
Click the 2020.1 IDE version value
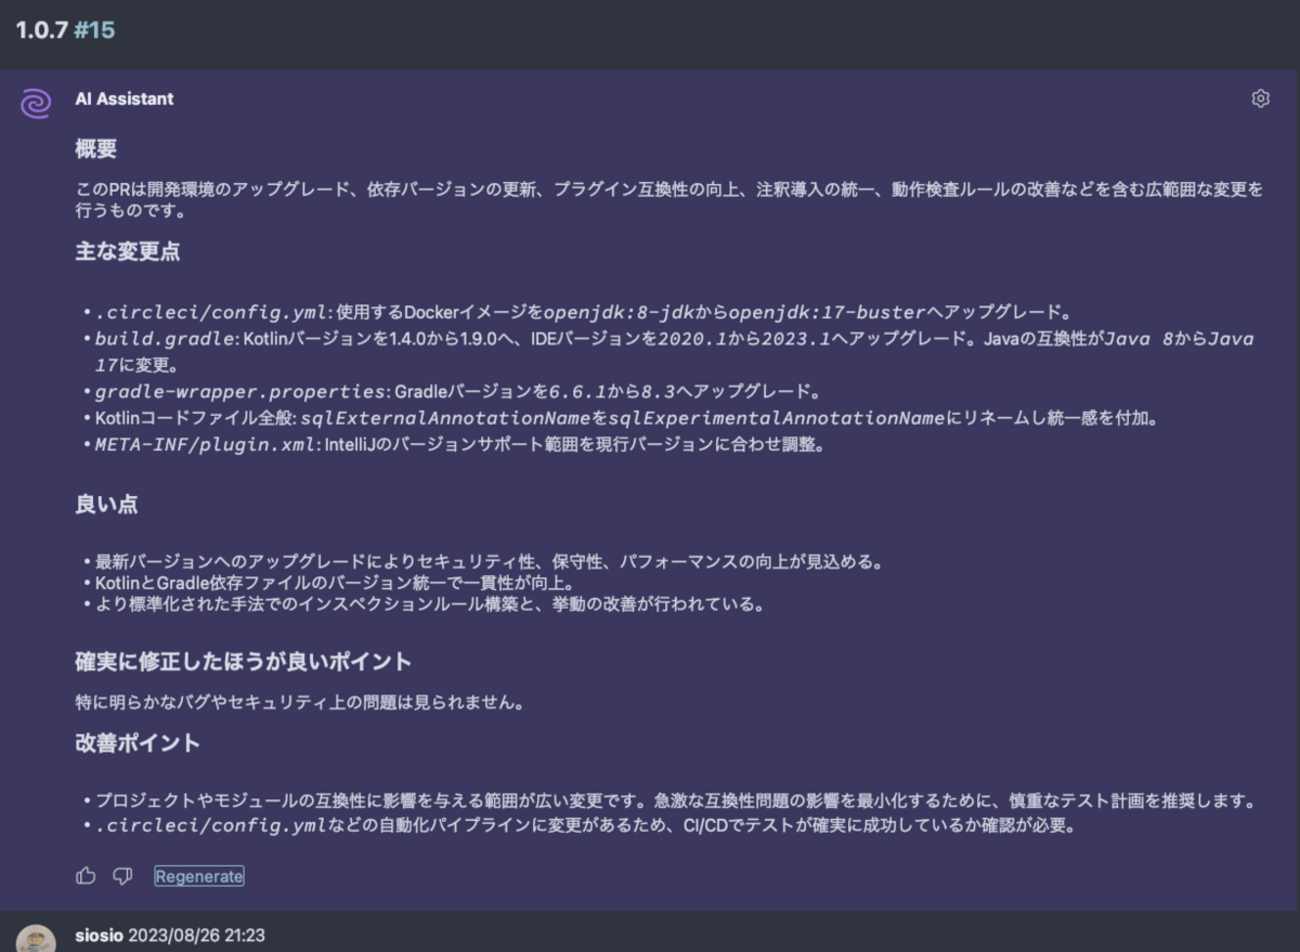(x=693, y=339)
